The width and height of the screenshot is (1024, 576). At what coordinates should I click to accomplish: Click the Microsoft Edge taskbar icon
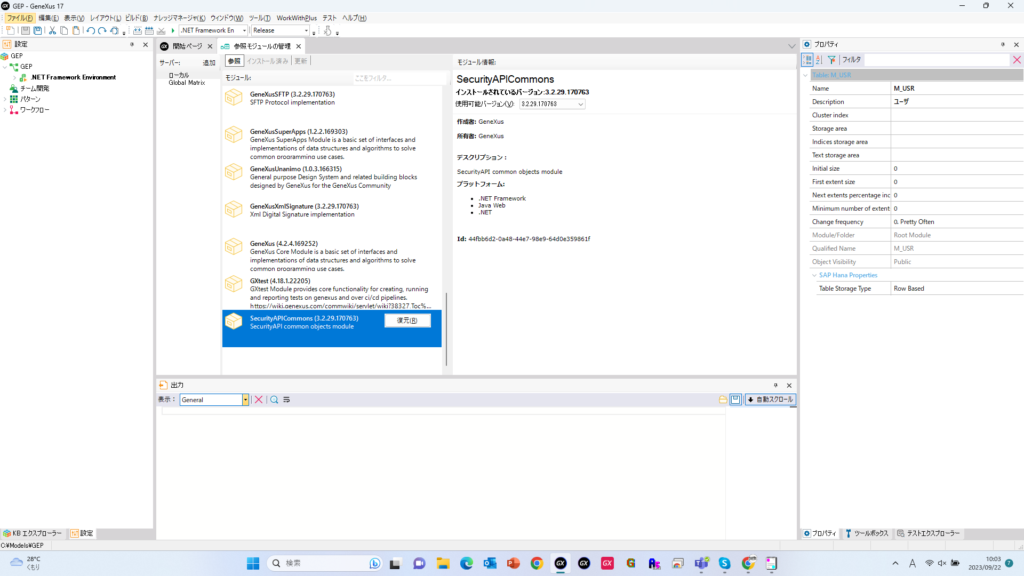[x=466, y=564]
